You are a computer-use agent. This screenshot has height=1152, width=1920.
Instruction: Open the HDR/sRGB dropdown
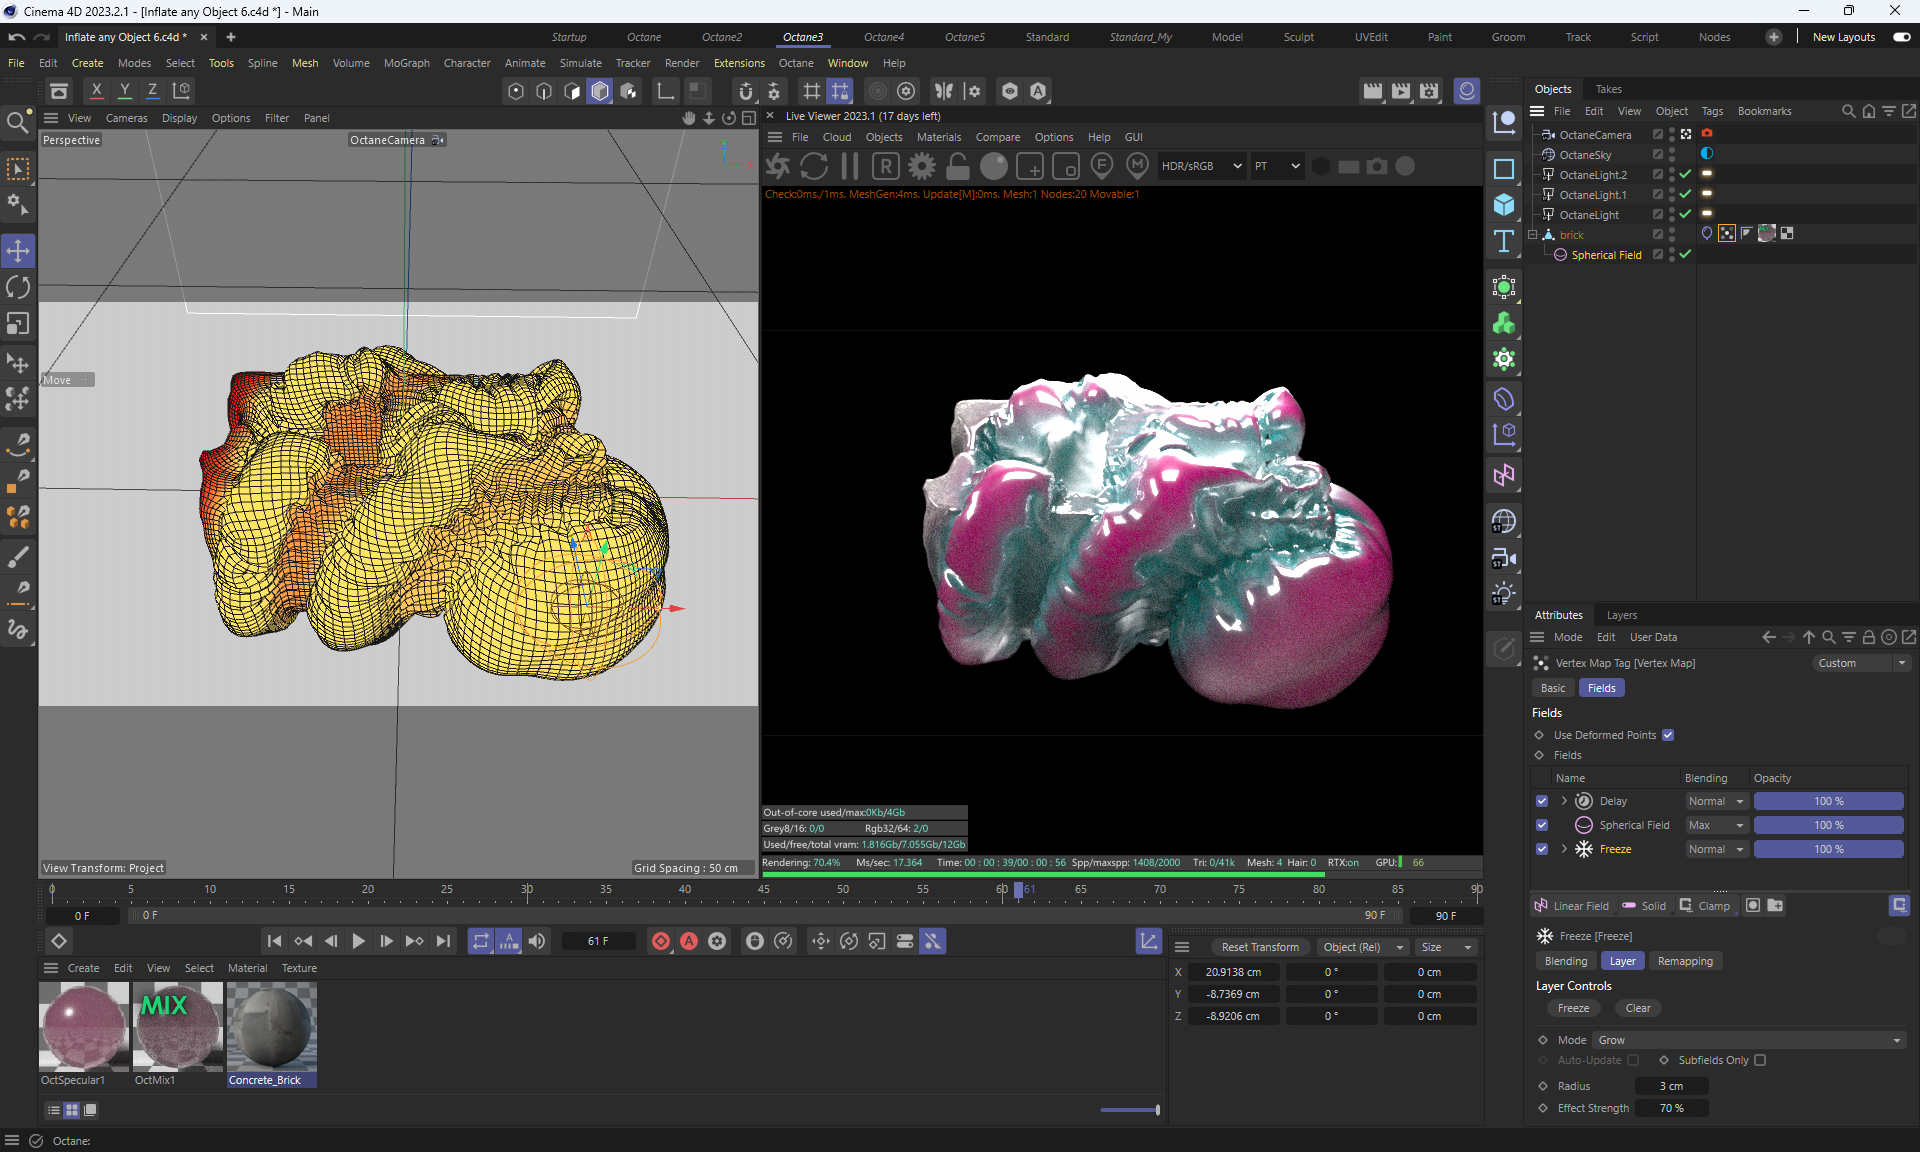[1200, 167]
